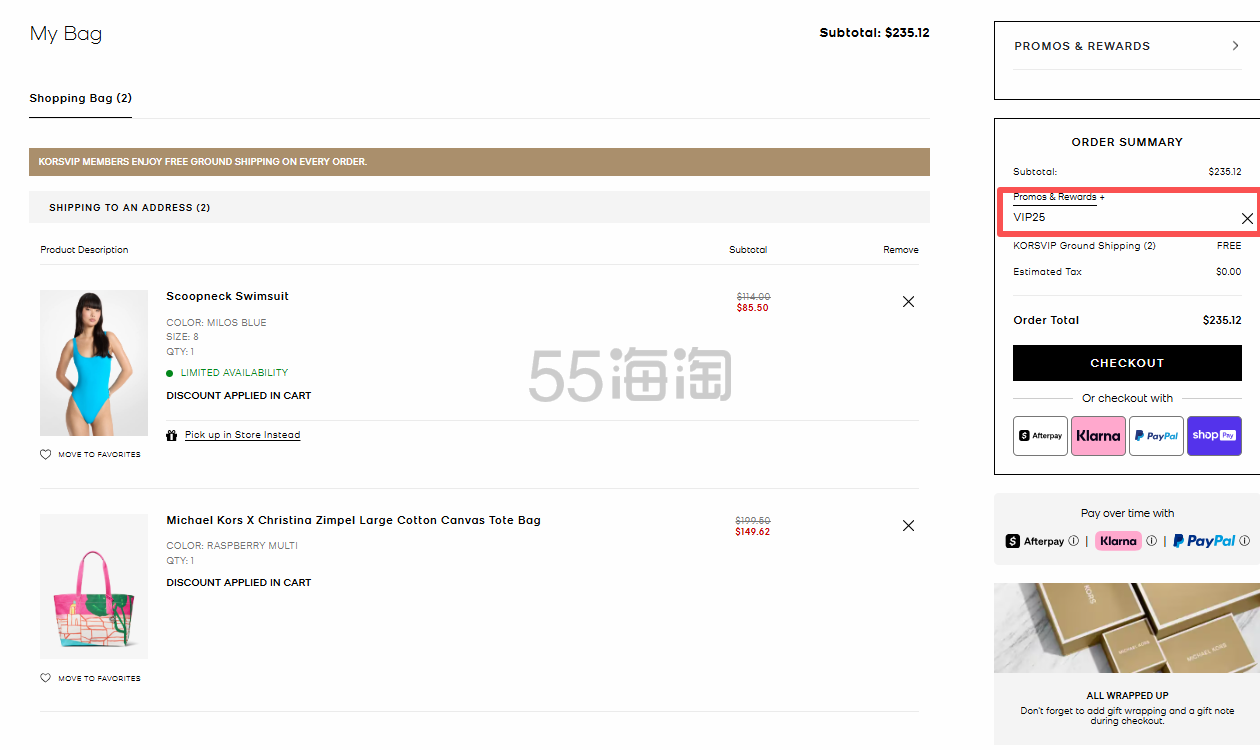Click the Afterpay logo in Pay over time
This screenshot has width=1260, height=750.
pos(1034,541)
